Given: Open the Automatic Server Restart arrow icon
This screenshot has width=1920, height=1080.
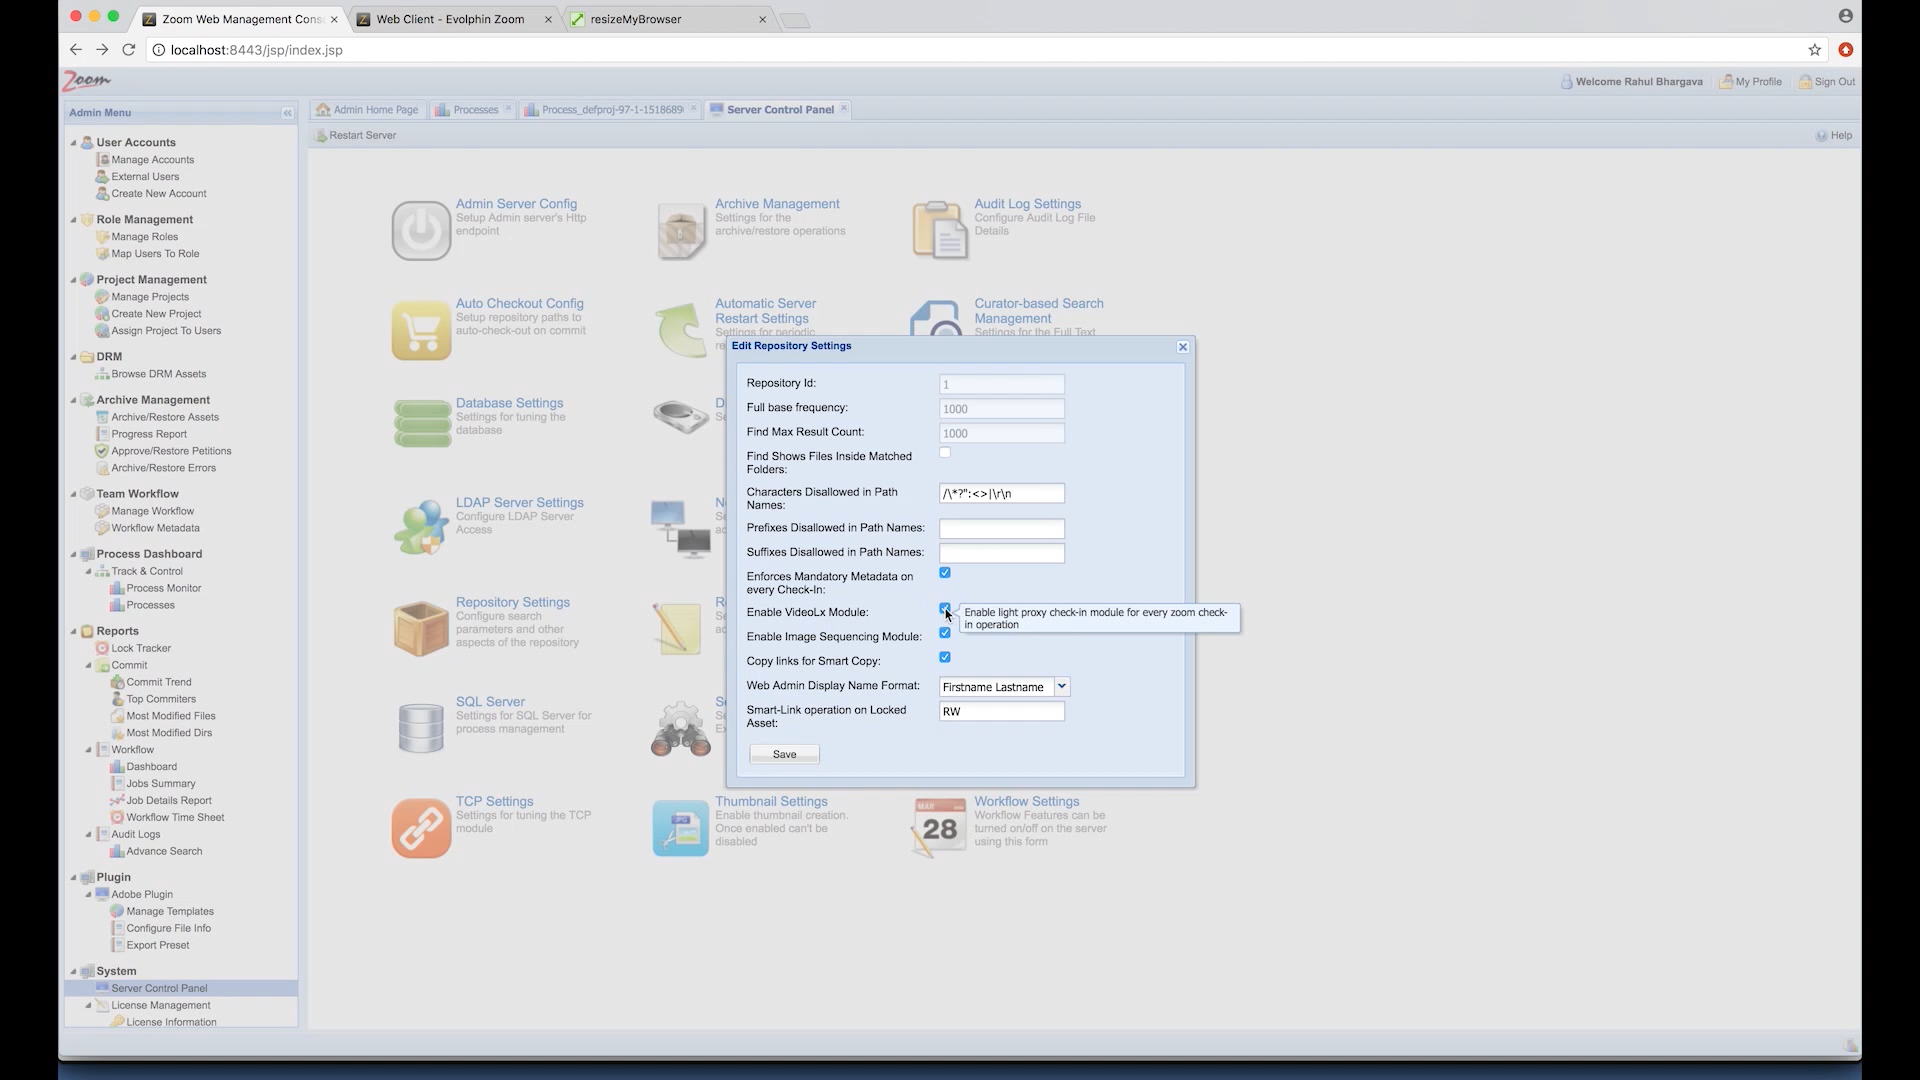Looking at the screenshot, I should (x=681, y=330).
